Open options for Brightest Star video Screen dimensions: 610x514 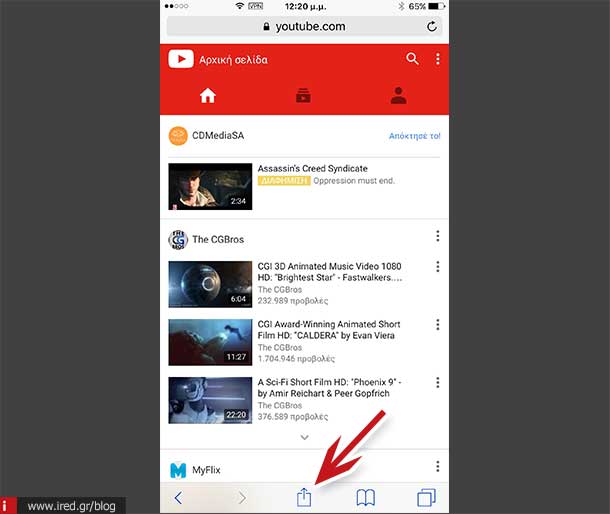pyautogui.click(x=438, y=267)
